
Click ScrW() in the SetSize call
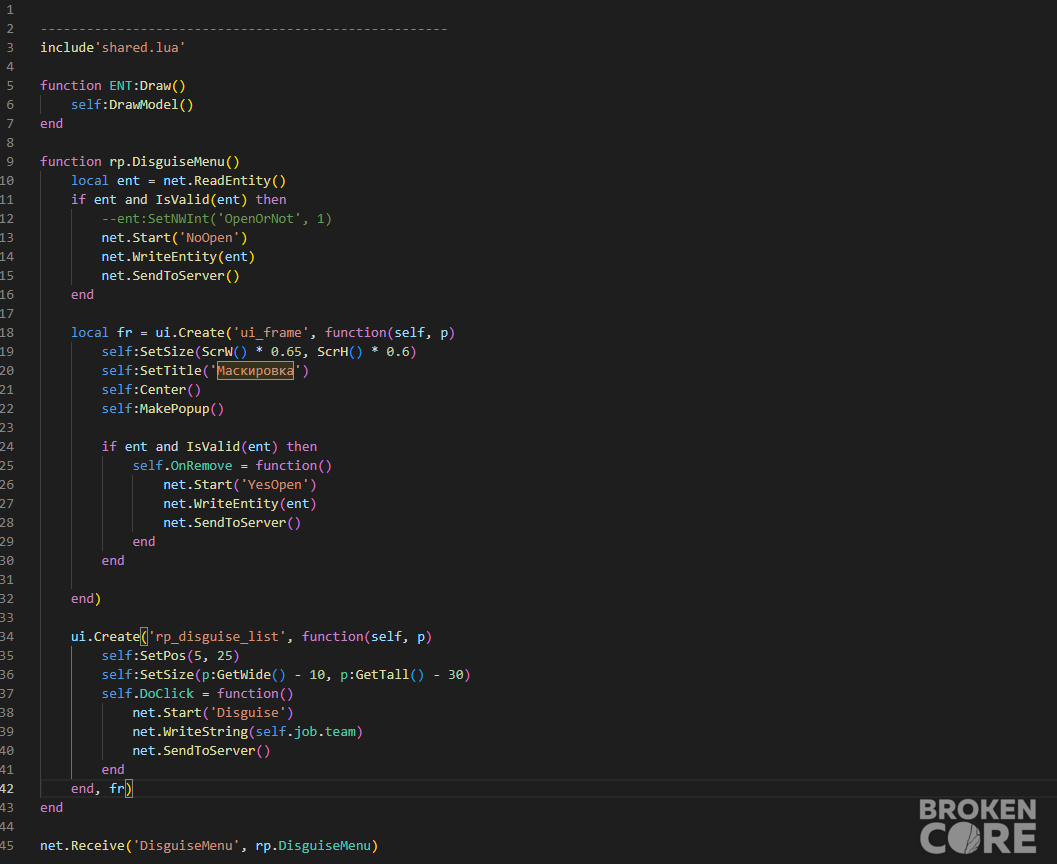coord(224,352)
